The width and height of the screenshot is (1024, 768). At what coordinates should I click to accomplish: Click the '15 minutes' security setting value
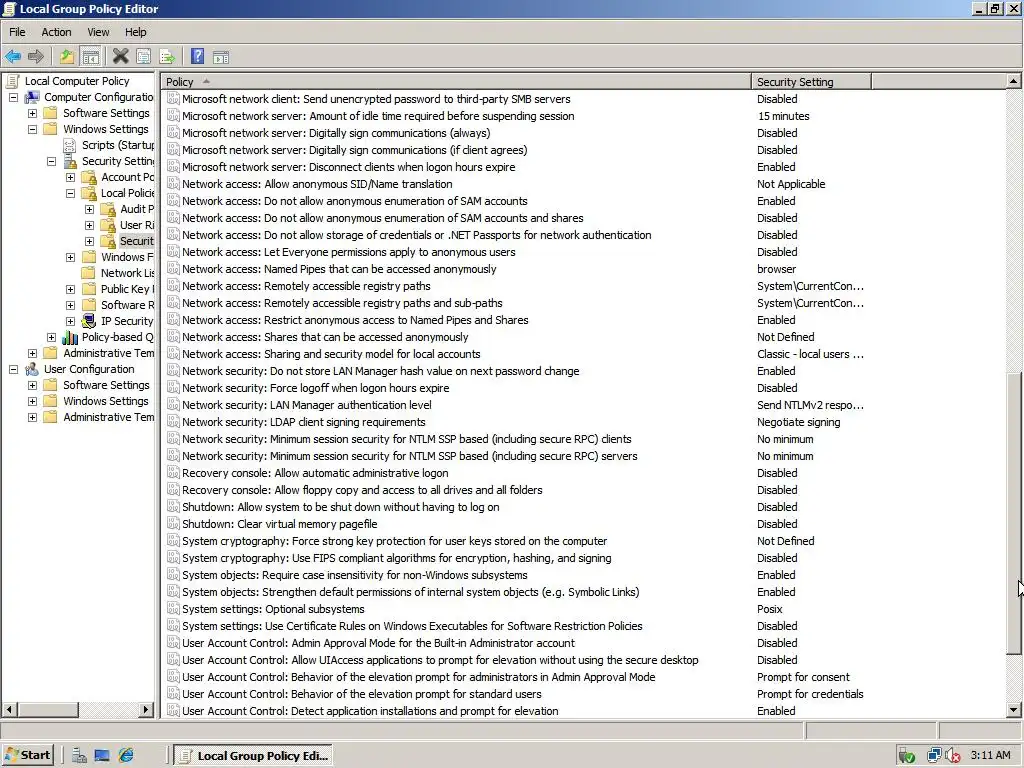(783, 116)
